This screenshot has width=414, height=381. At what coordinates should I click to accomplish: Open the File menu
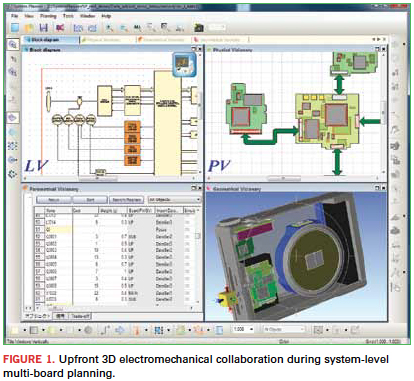pyautogui.click(x=15, y=16)
